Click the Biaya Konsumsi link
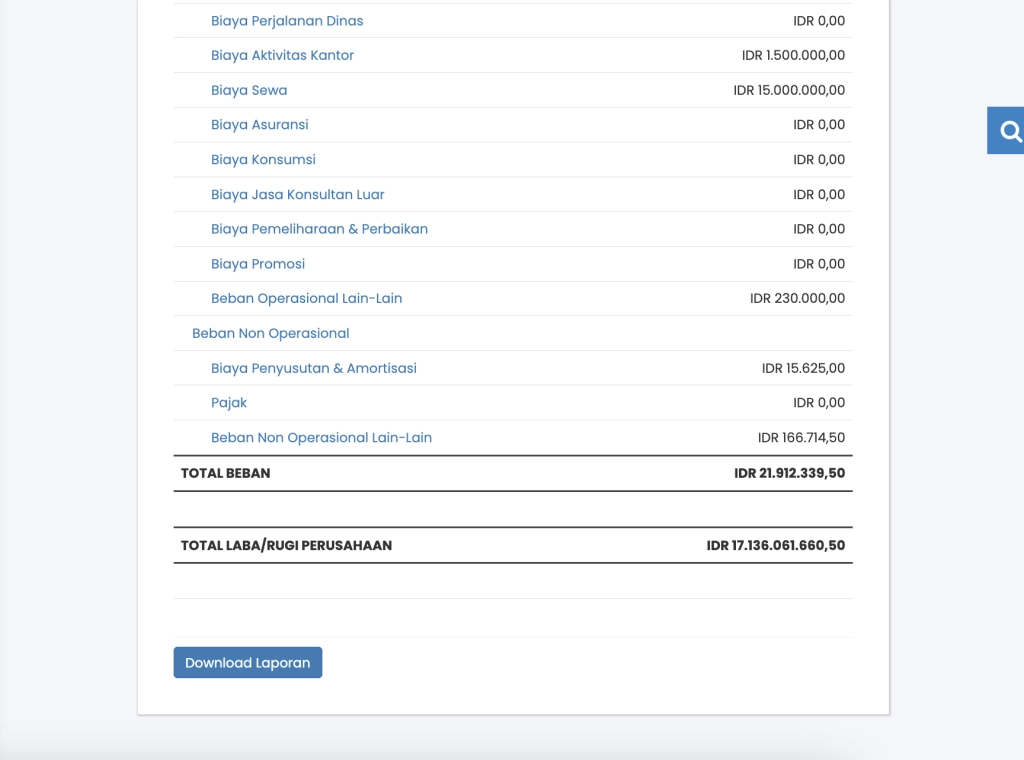1024x760 pixels. 263,160
